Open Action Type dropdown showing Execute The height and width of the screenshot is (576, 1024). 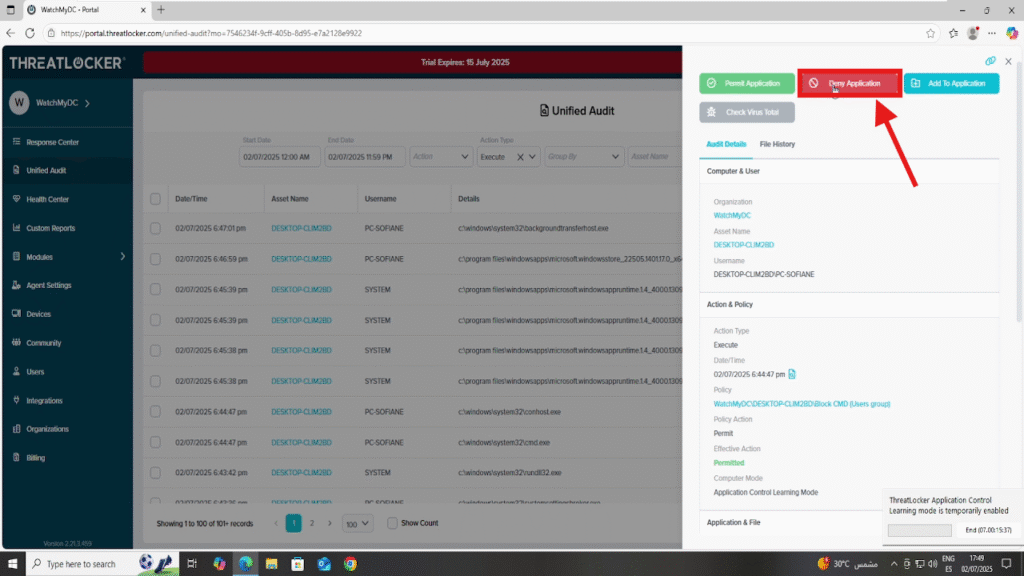(x=532, y=157)
